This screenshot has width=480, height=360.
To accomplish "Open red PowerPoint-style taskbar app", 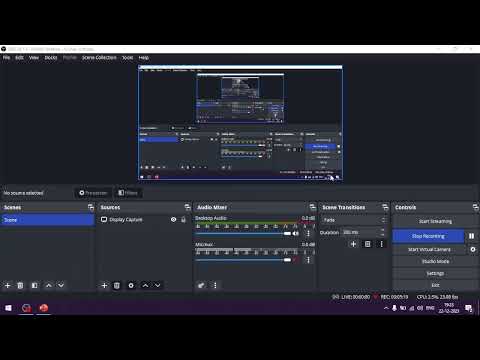I will 43,308.
